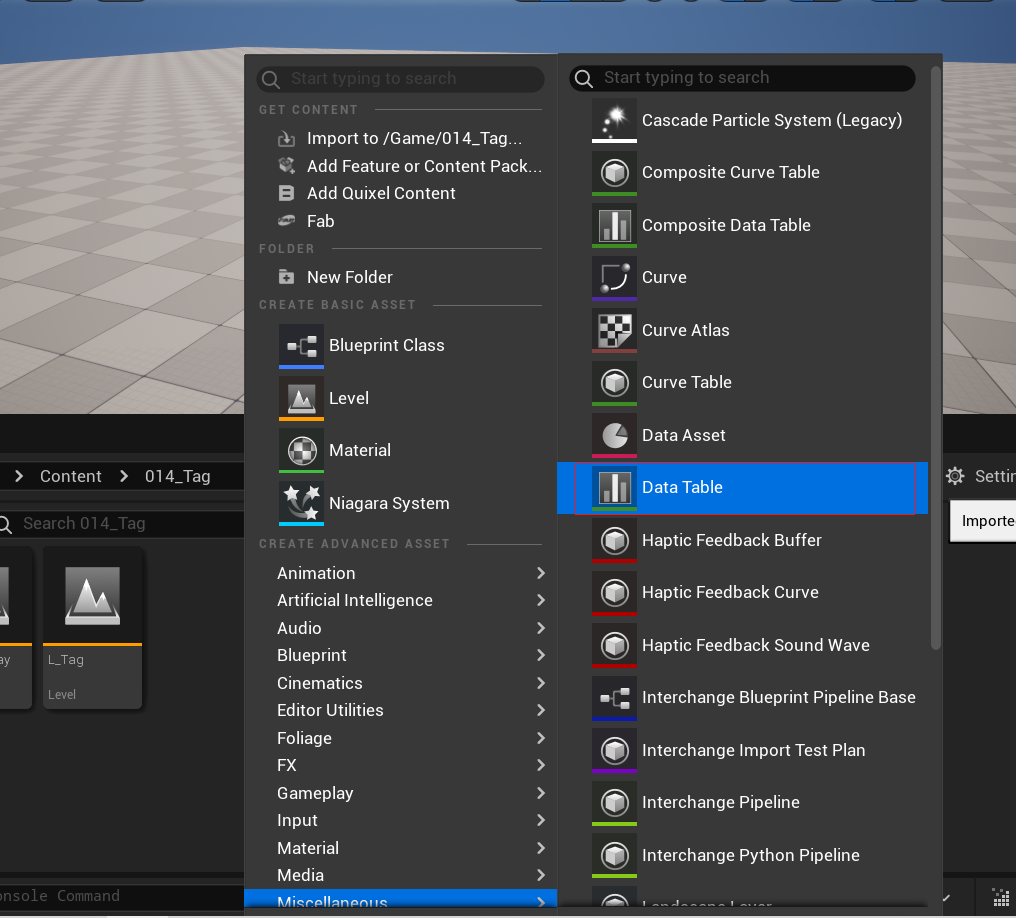Select the Data Asset pie icon
1016x918 pixels.
(614, 435)
